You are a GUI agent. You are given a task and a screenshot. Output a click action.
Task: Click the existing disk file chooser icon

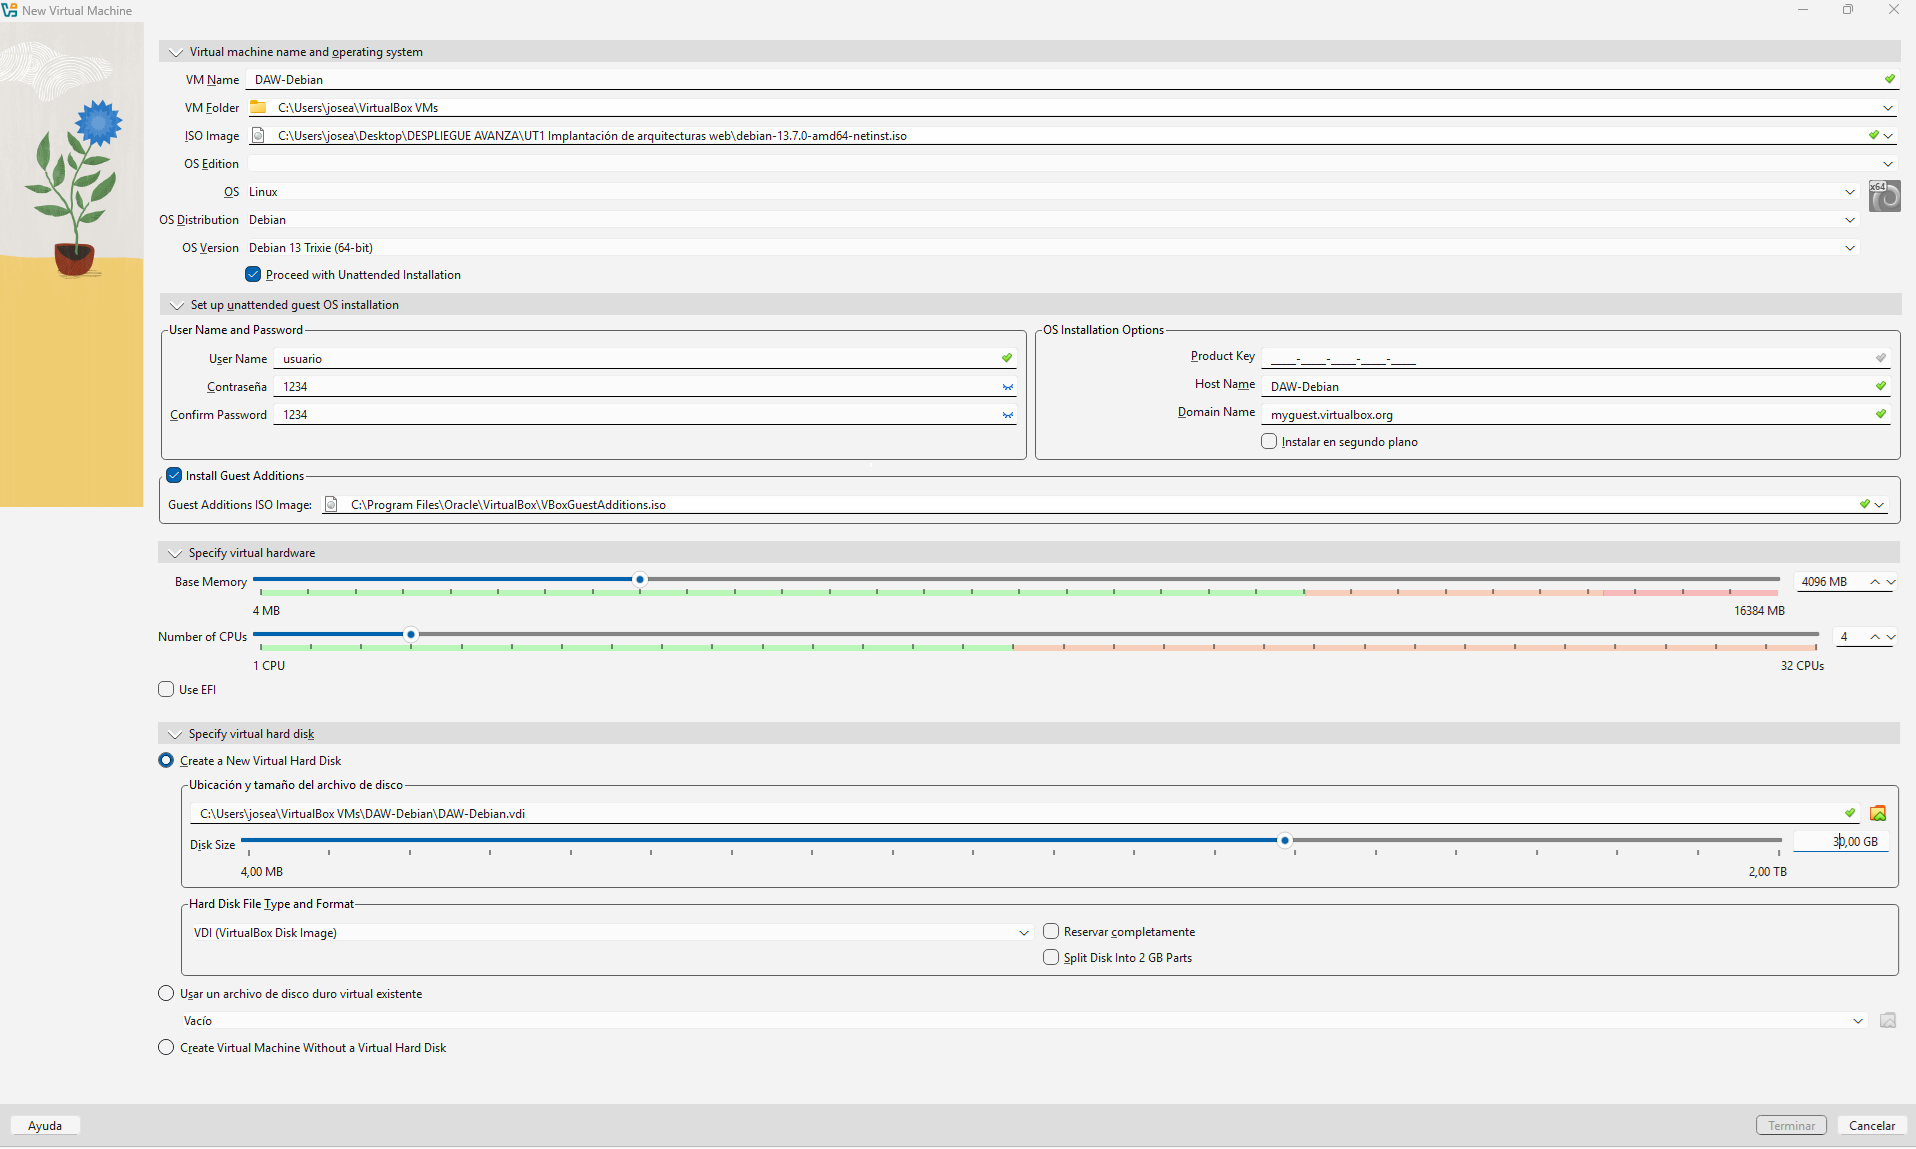[1887, 1020]
